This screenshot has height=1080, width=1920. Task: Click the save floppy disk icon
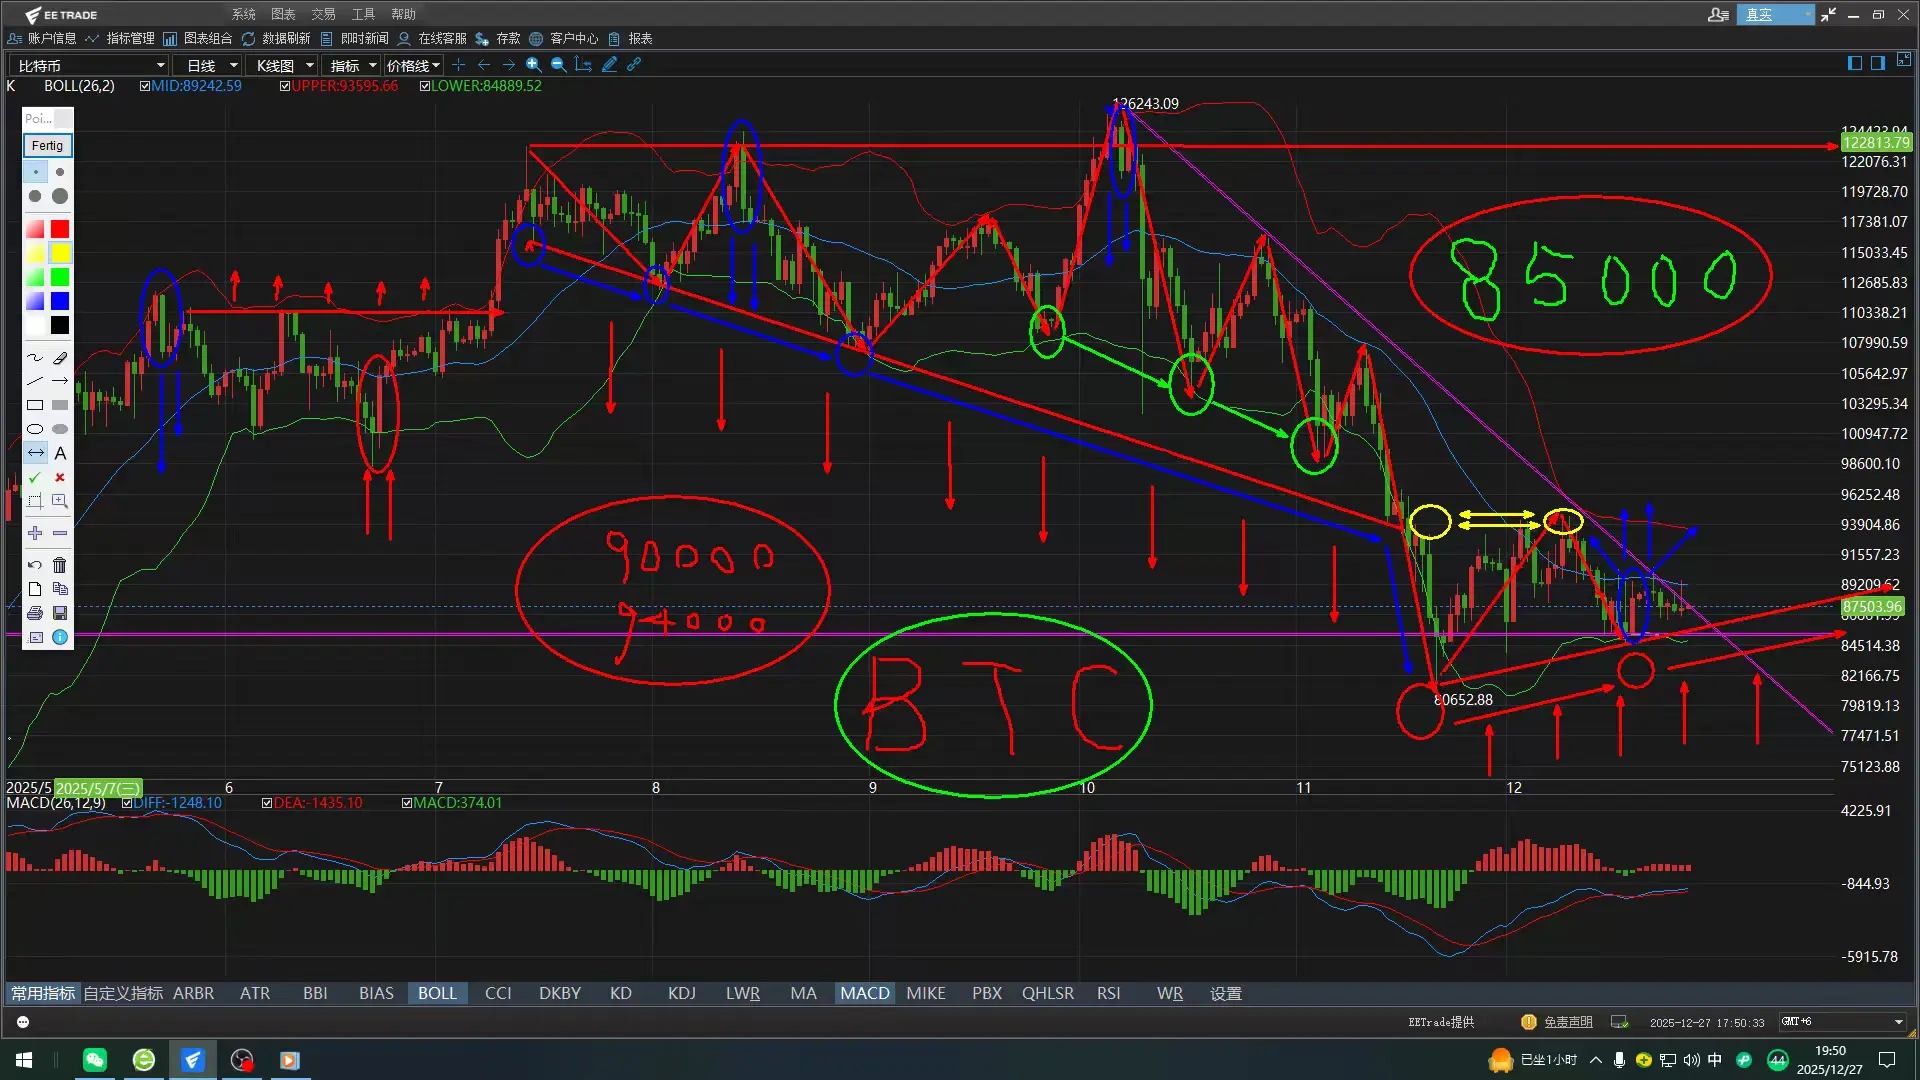pos(60,613)
